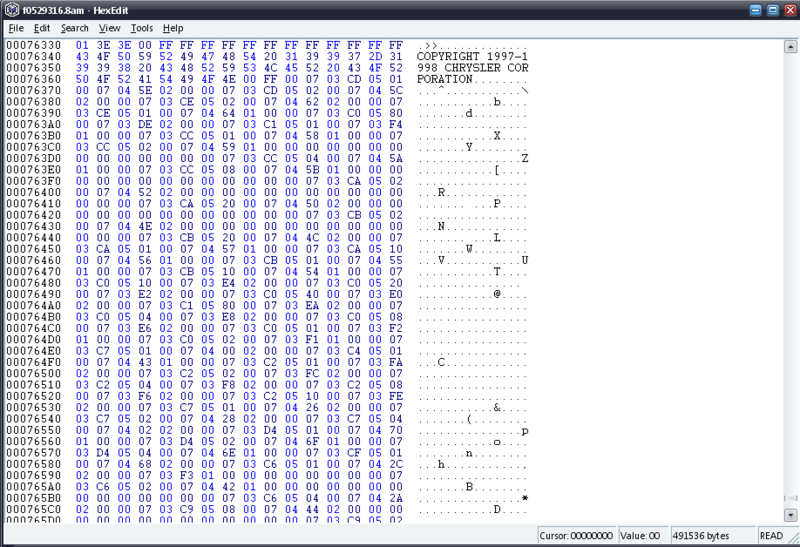The width and height of the screenshot is (800, 547).
Task: Click the scrollbar up arrow
Action: coord(790,45)
